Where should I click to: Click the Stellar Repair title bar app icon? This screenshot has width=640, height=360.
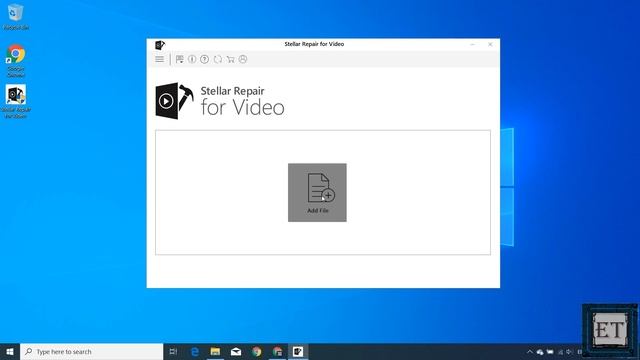click(160, 44)
